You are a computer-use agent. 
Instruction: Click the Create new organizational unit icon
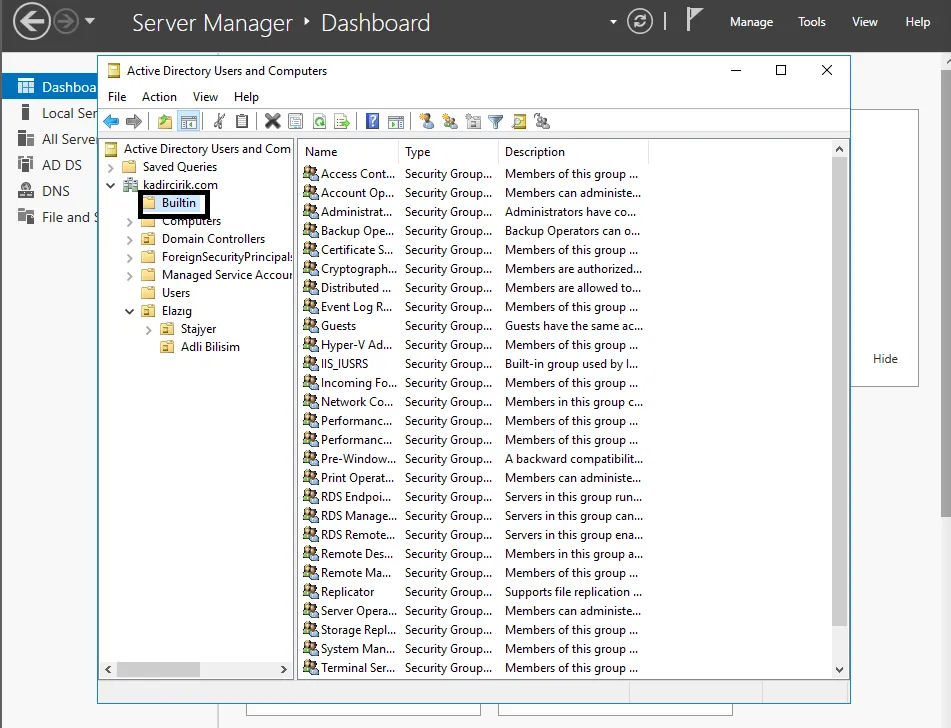point(472,121)
